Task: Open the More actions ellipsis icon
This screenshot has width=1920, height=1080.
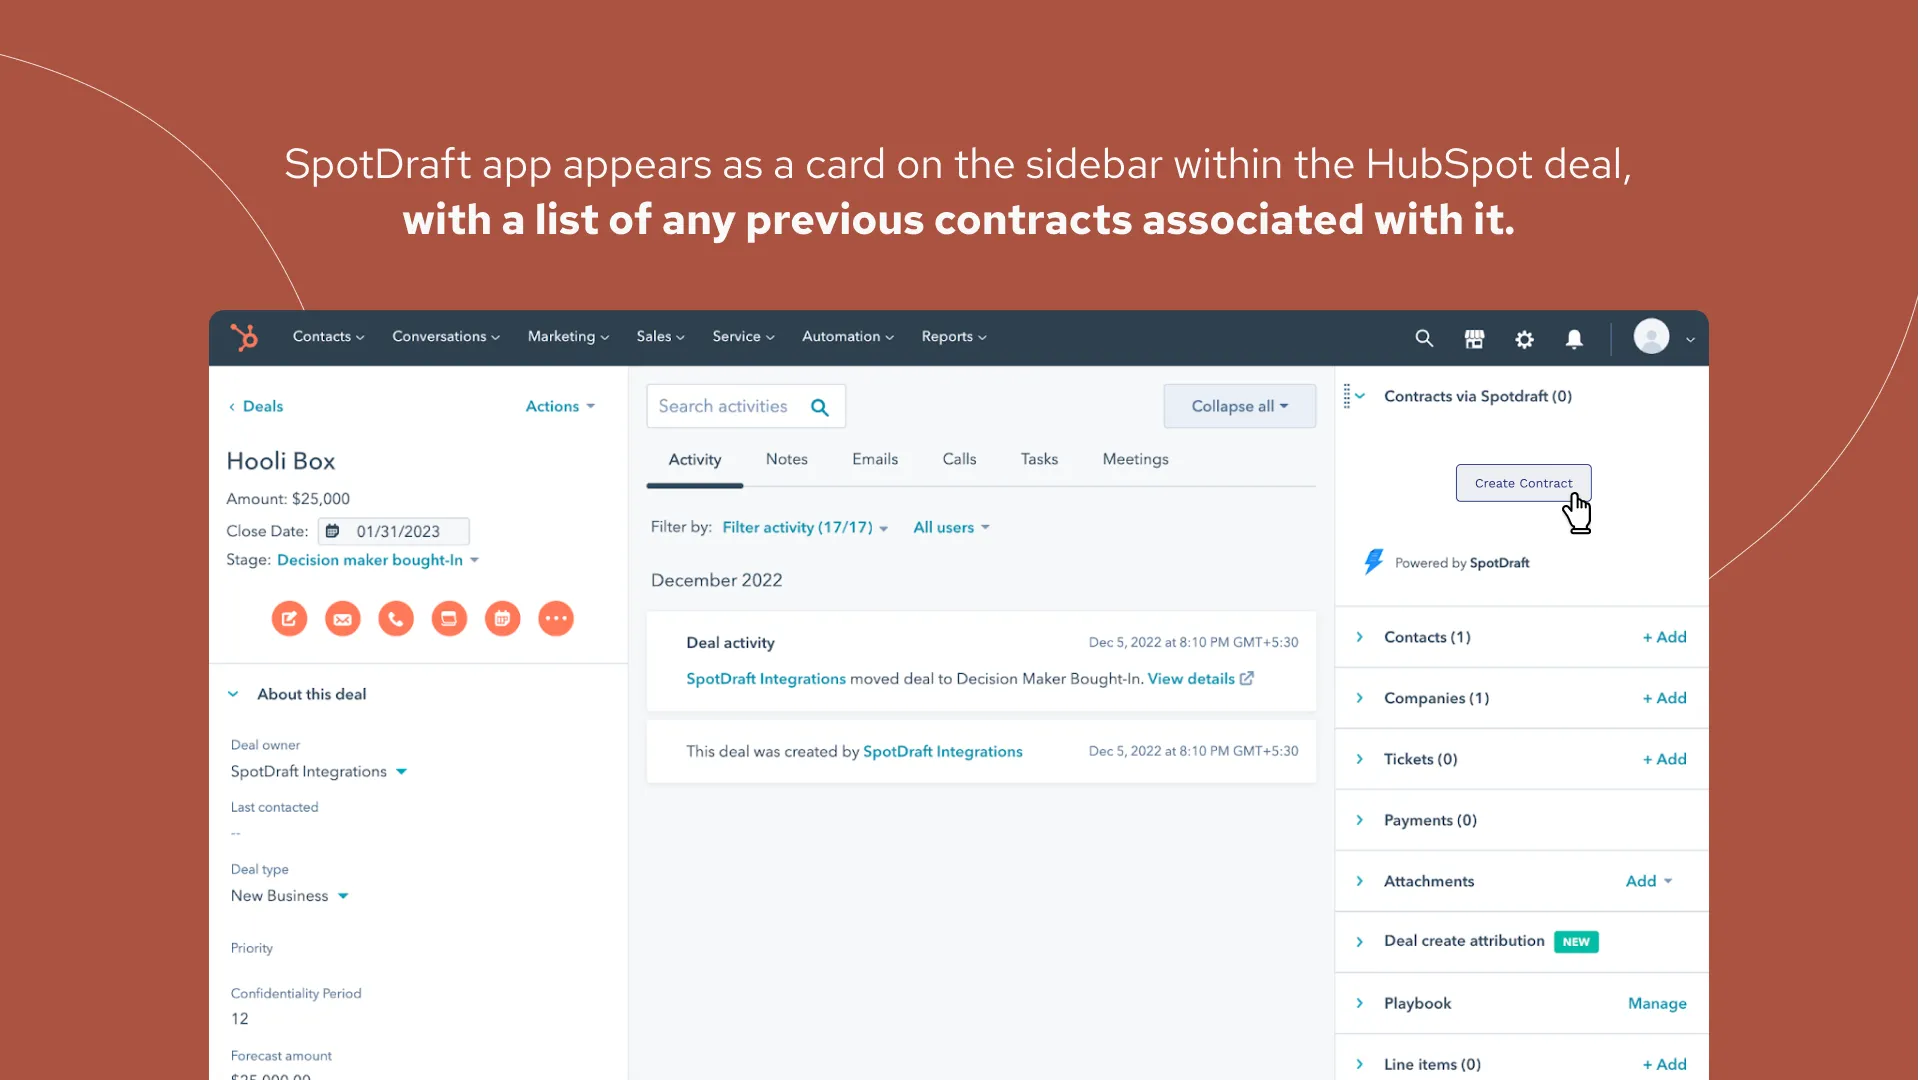Action: point(556,618)
